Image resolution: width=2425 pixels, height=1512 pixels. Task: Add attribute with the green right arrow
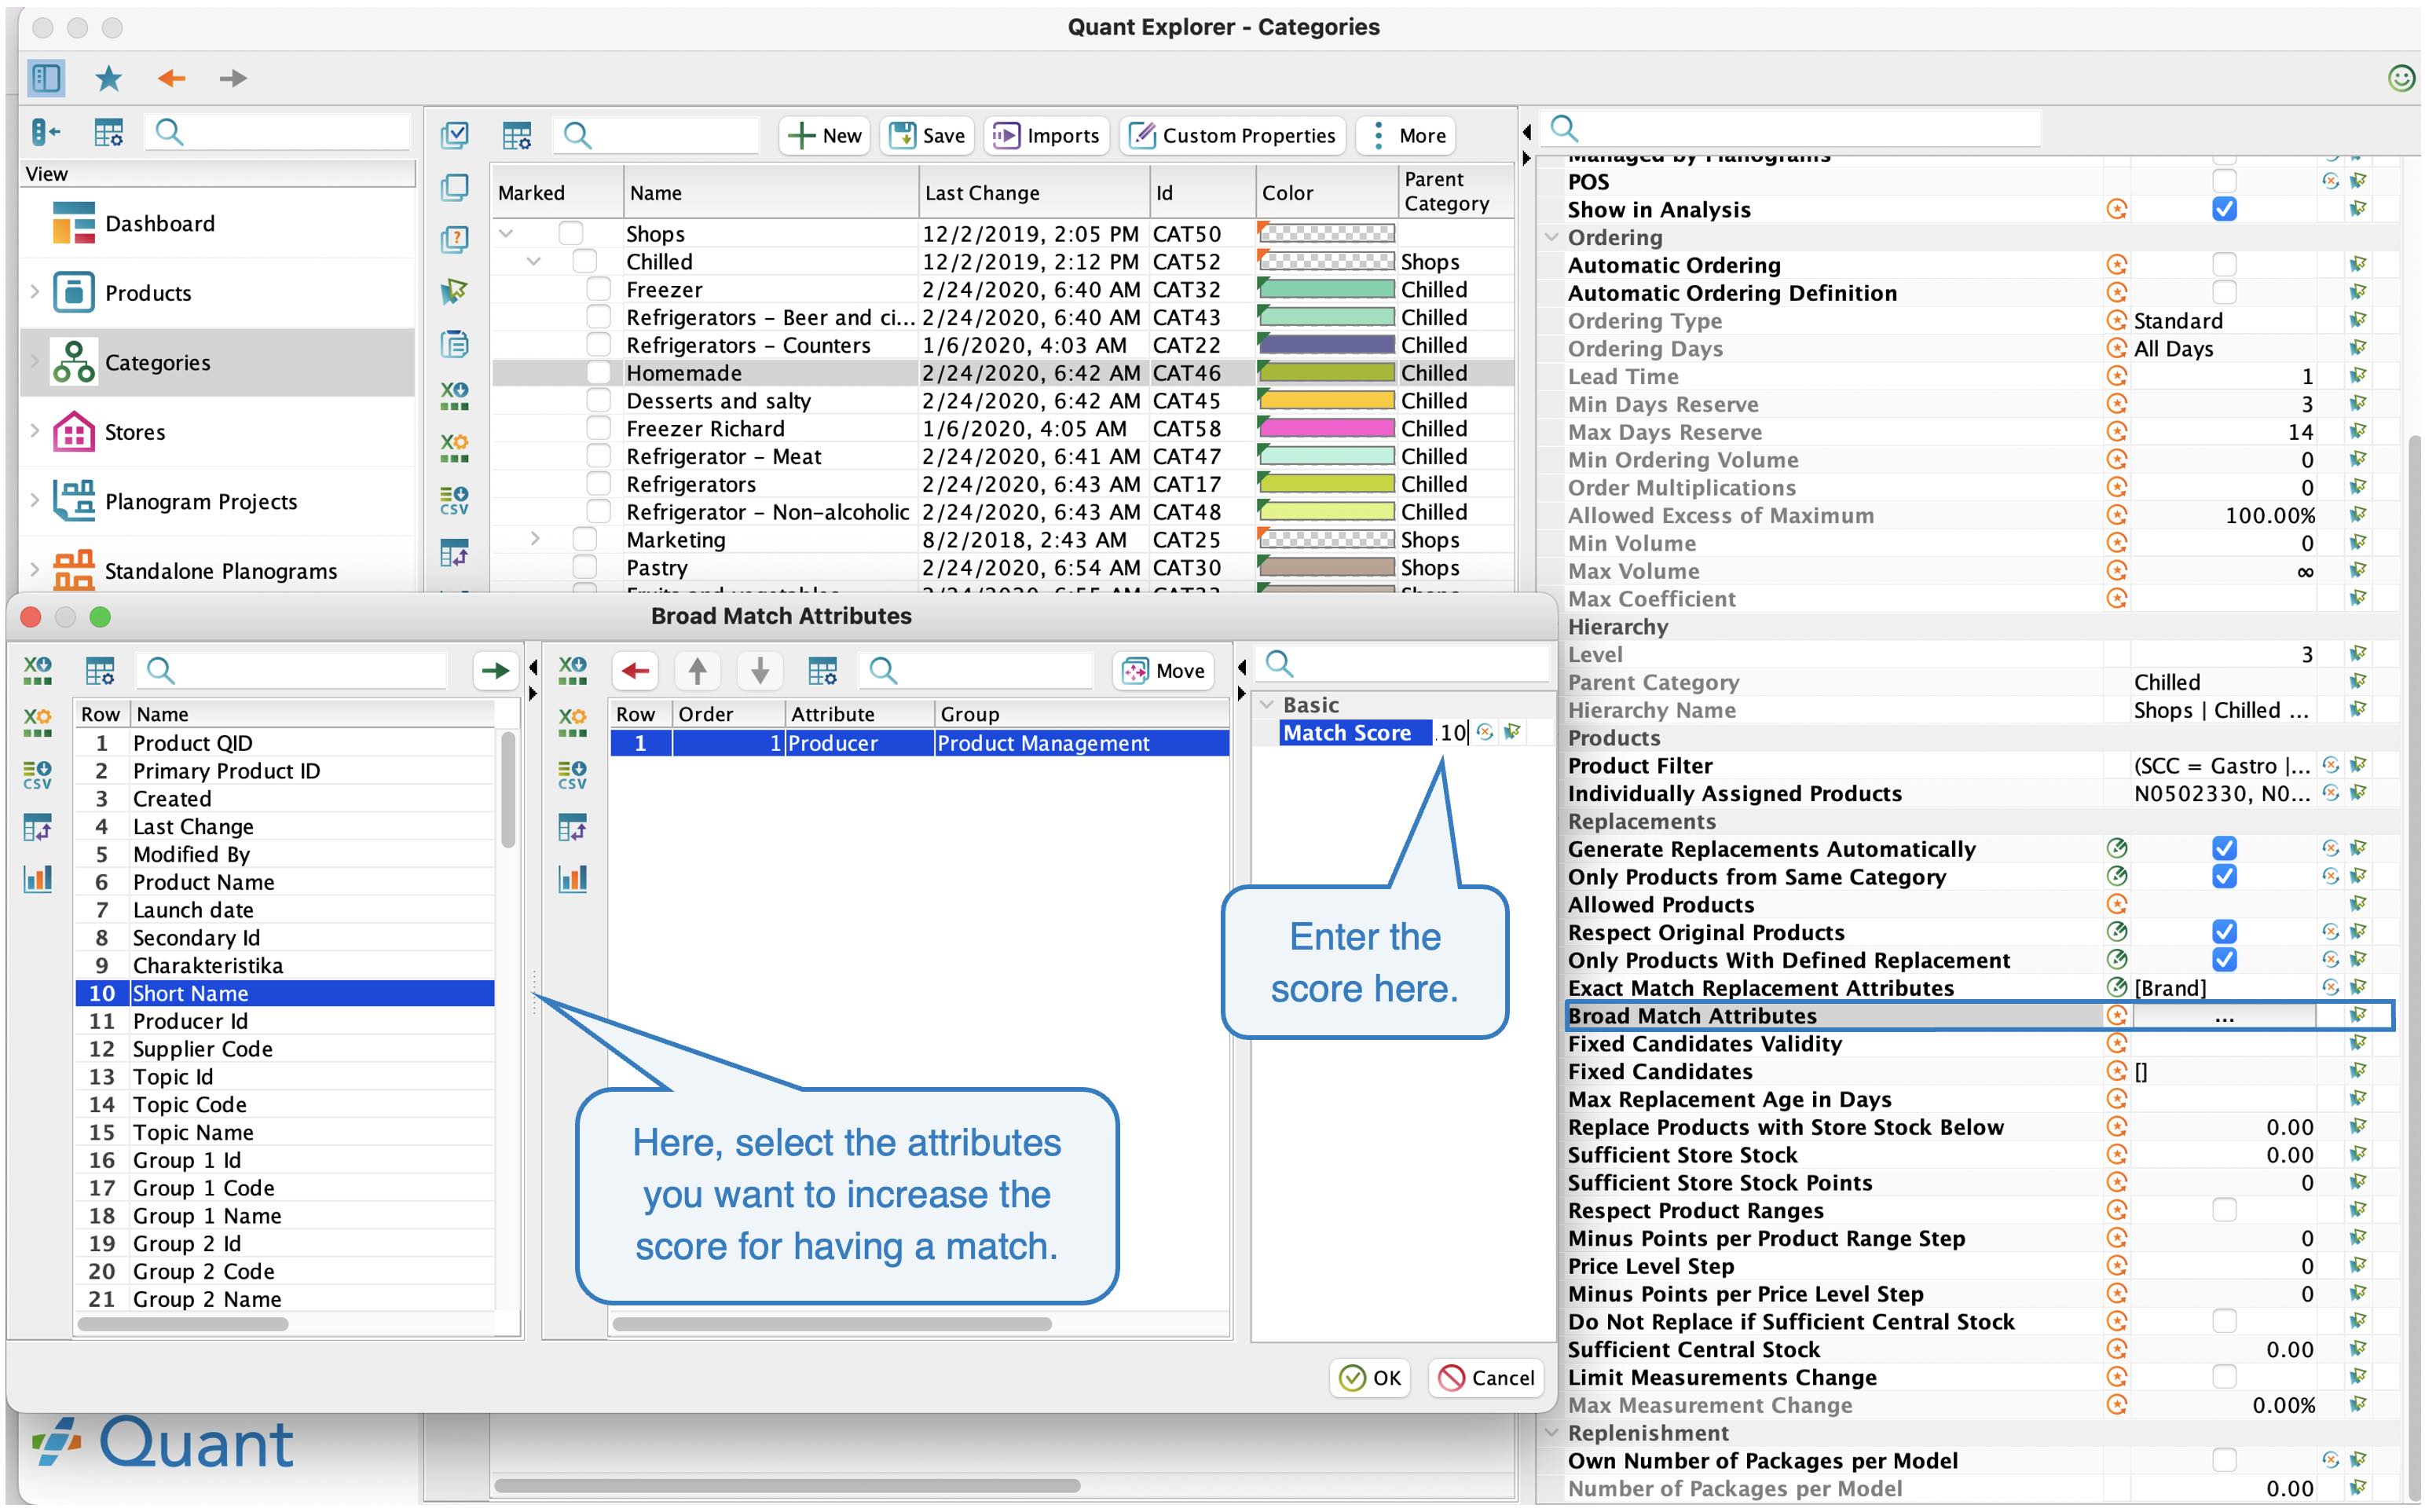click(x=495, y=670)
